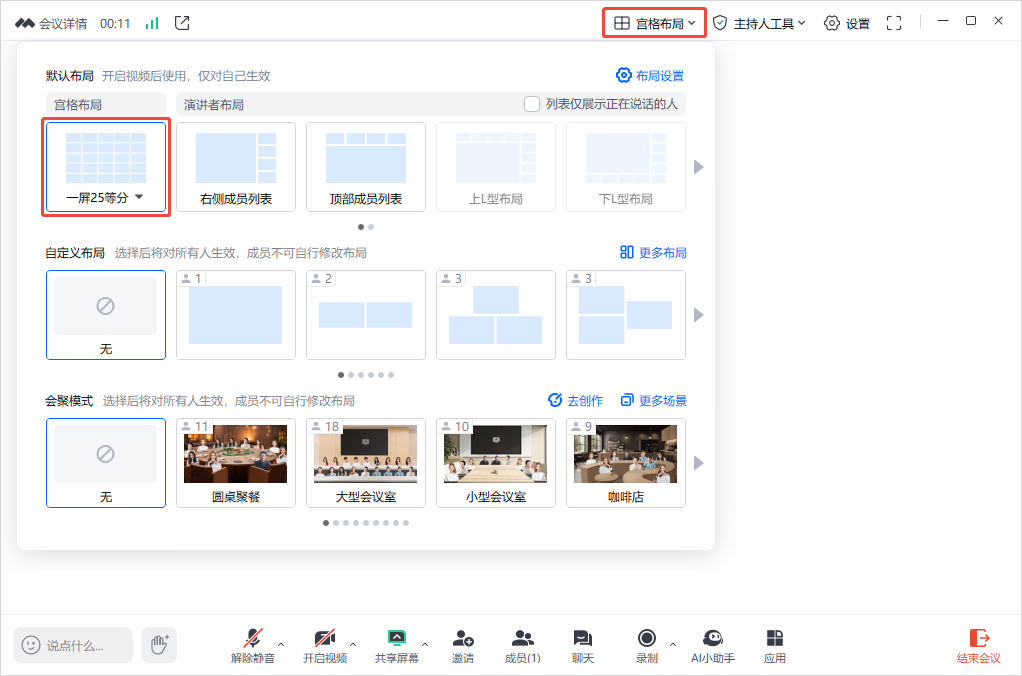Start screen sharing with 共享屏幕
This screenshot has width=1022, height=676.
(396, 645)
